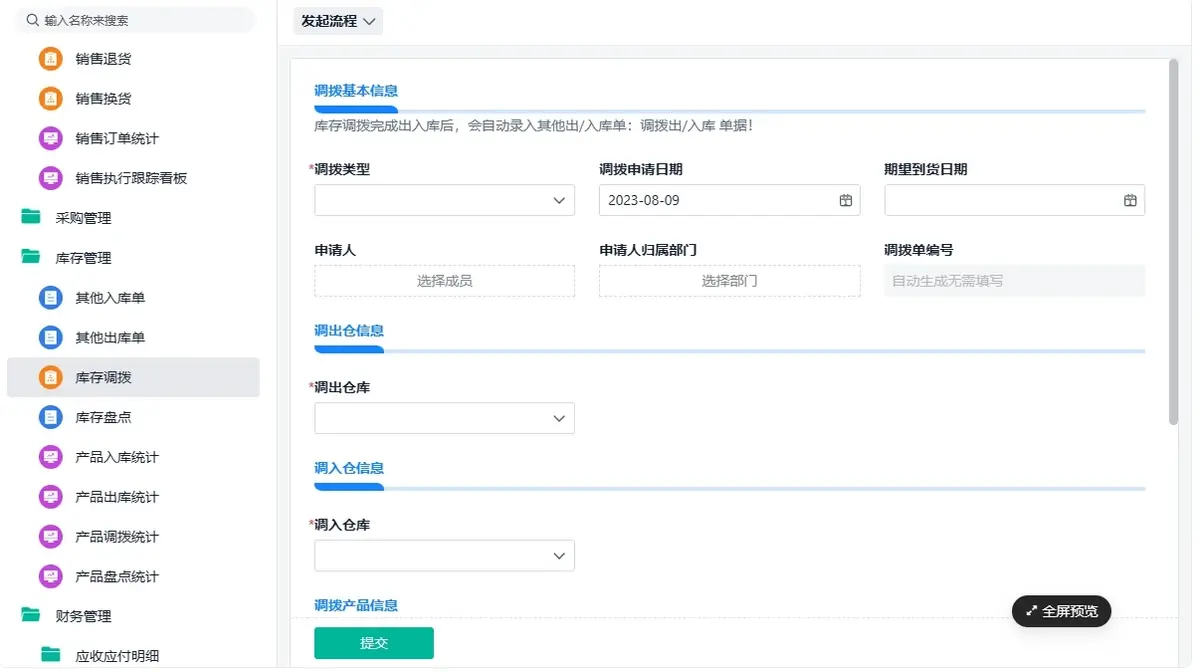Click the 调入仓信息 section heading

[349, 468]
